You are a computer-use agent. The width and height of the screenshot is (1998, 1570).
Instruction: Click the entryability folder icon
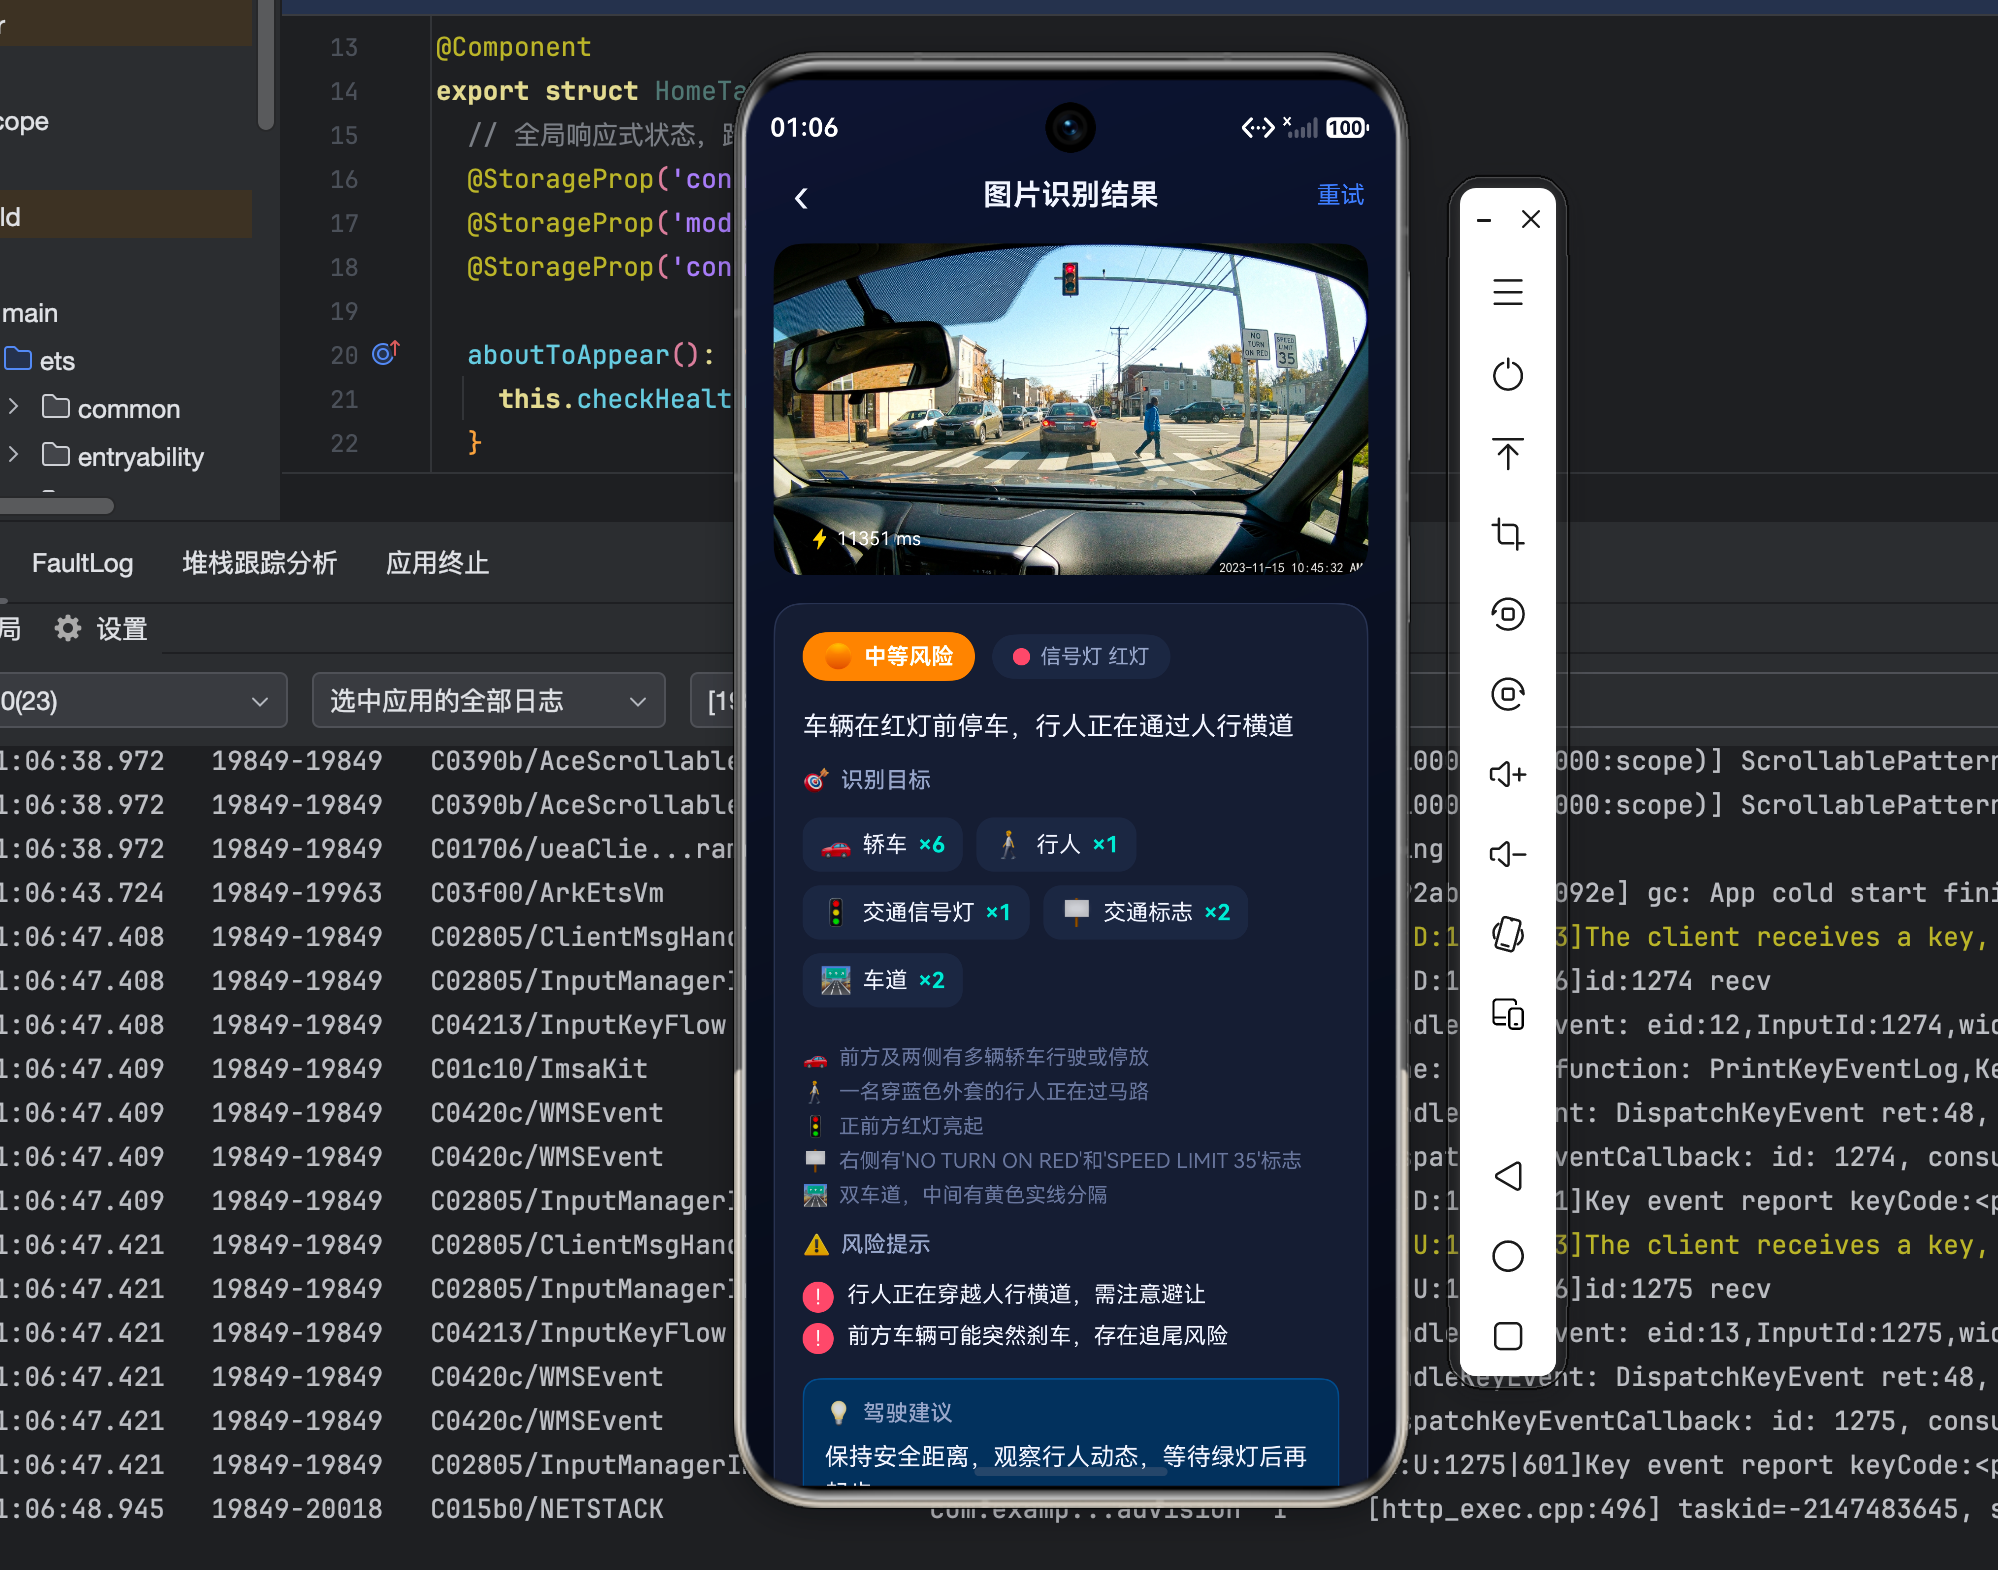tap(56, 455)
